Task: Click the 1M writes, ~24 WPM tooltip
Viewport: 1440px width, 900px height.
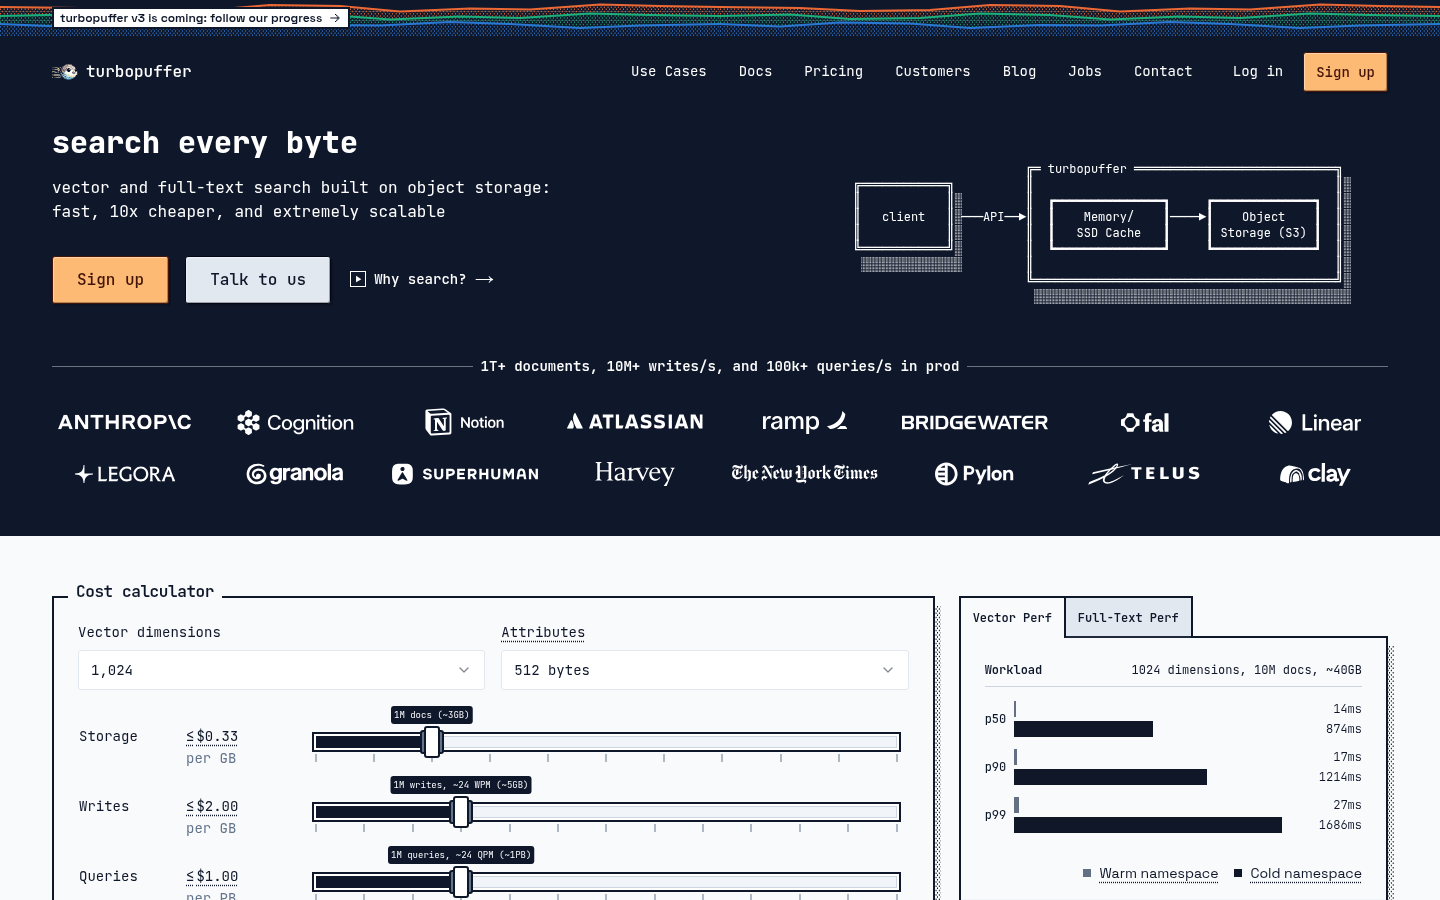Action: 460,785
